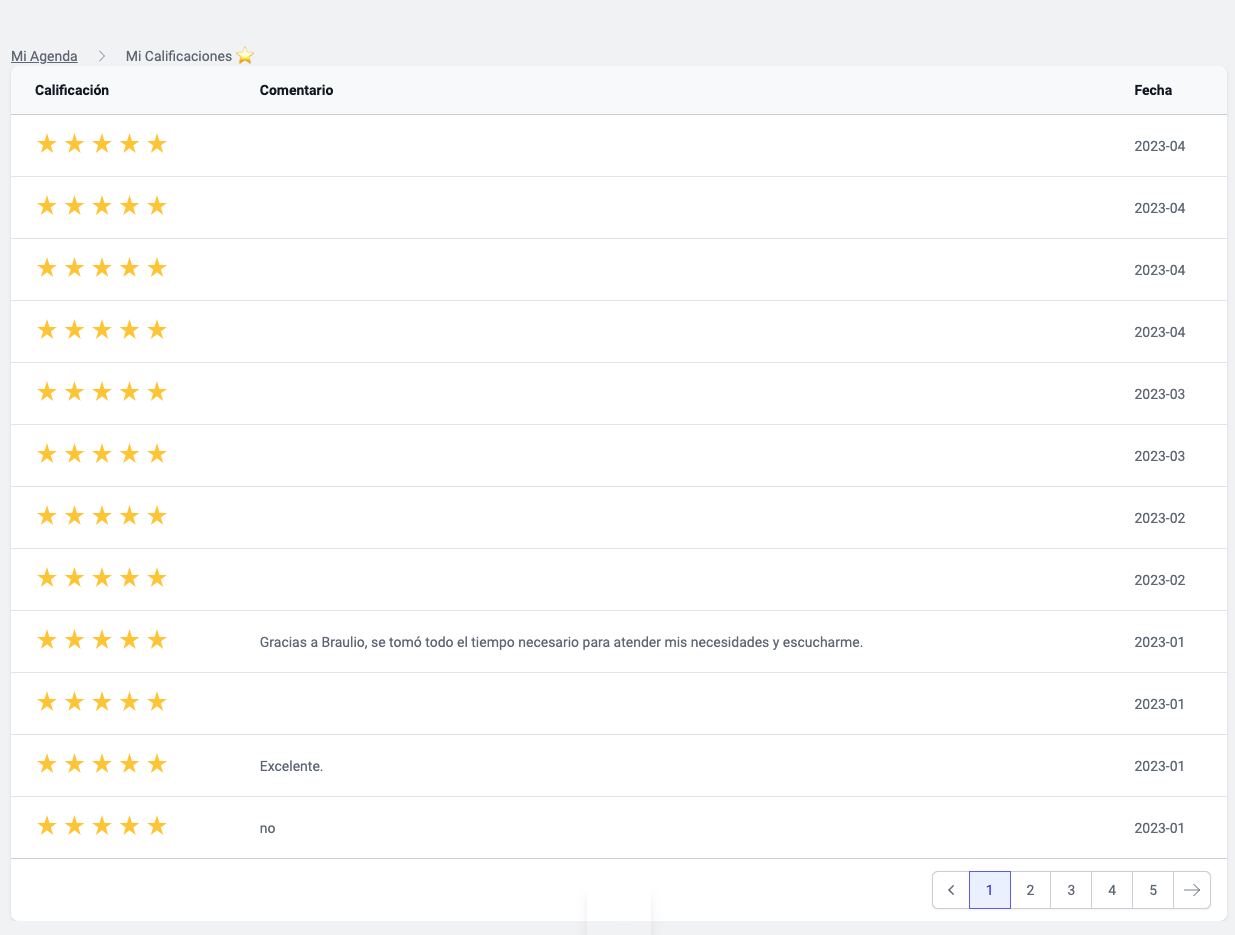Open the Mi Agenda breadcrumb link

click(44, 57)
